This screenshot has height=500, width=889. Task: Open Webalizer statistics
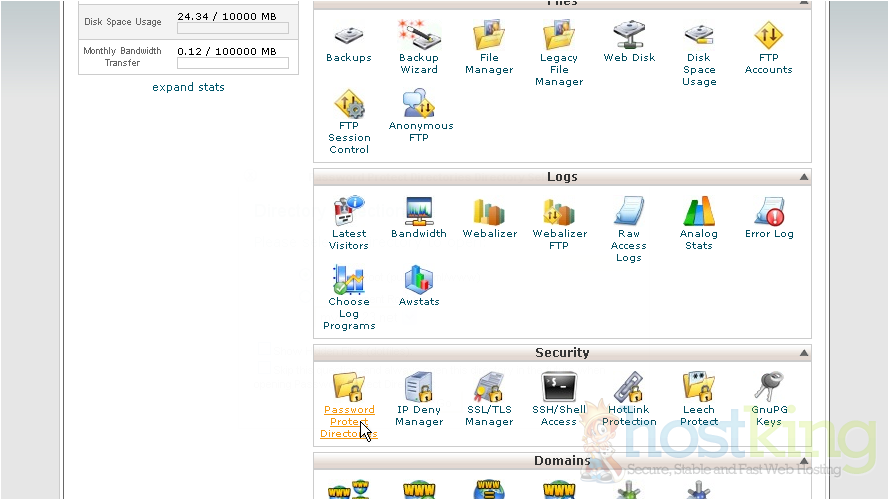(489, 212)
